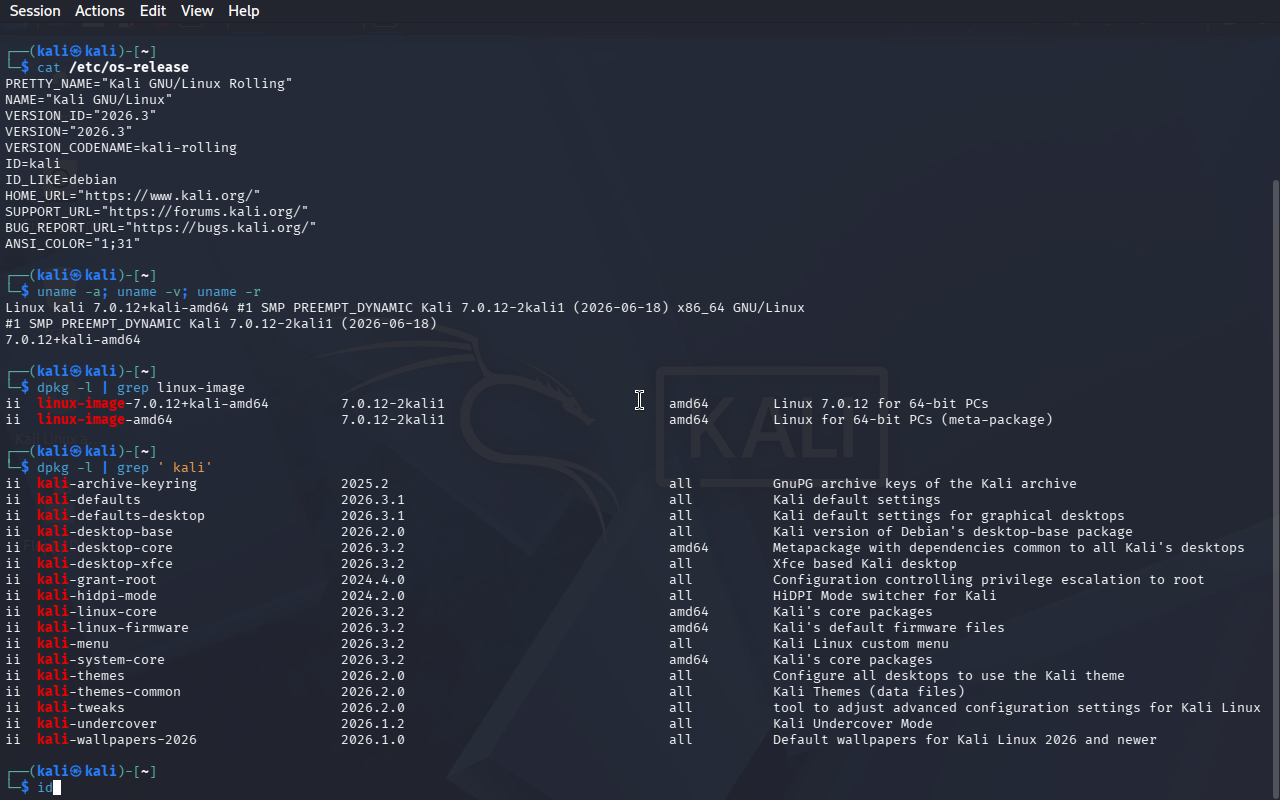
Task: Click the kali-desktop-core package name
Action: pos(105,548)
